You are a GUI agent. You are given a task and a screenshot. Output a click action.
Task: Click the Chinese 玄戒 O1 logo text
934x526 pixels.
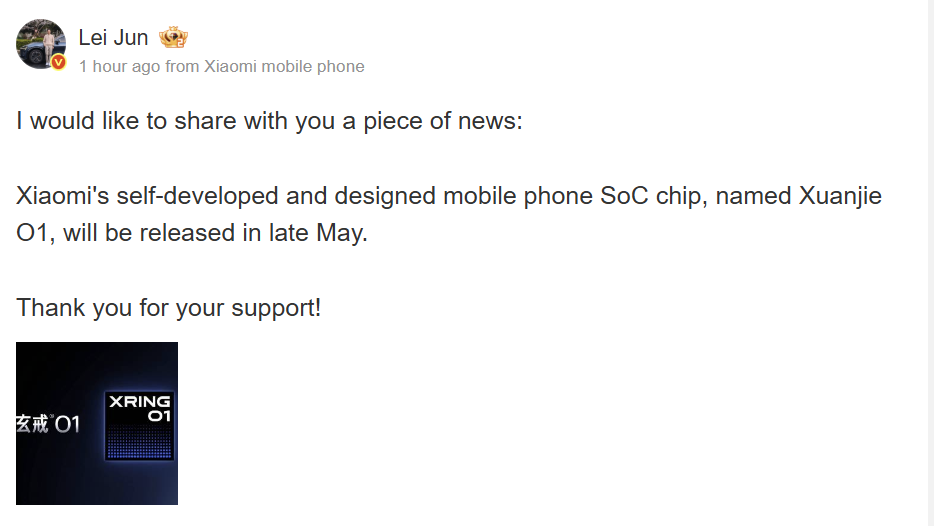pyautogui.click(x=48, y=424)
